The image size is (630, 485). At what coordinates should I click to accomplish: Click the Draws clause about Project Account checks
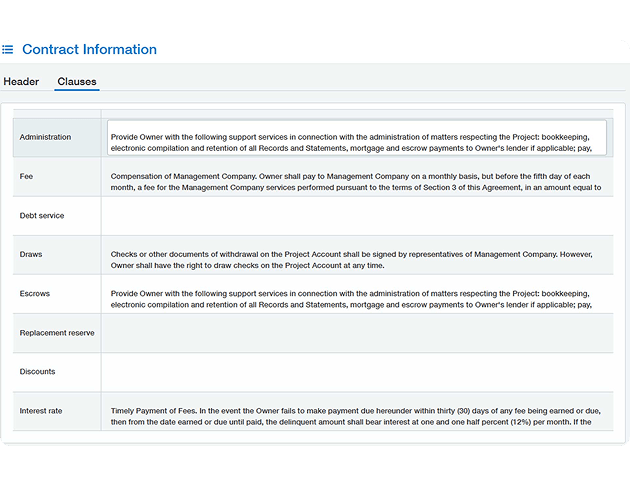(x=352, y=260)
